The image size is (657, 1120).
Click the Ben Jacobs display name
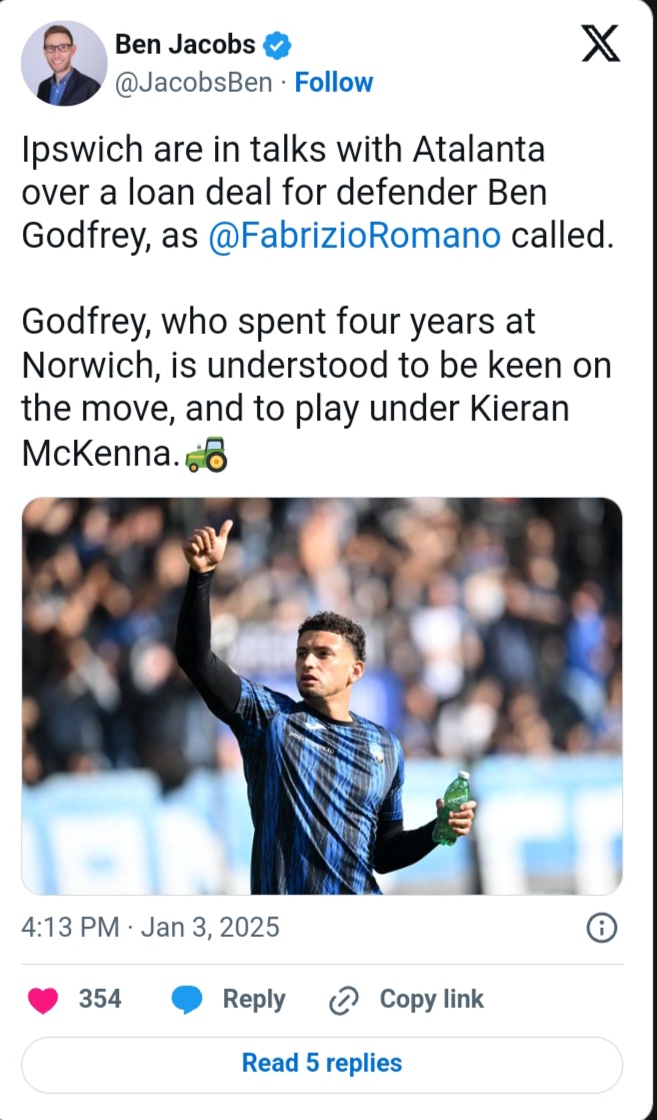pyautogui.click(x=185, y=44)
